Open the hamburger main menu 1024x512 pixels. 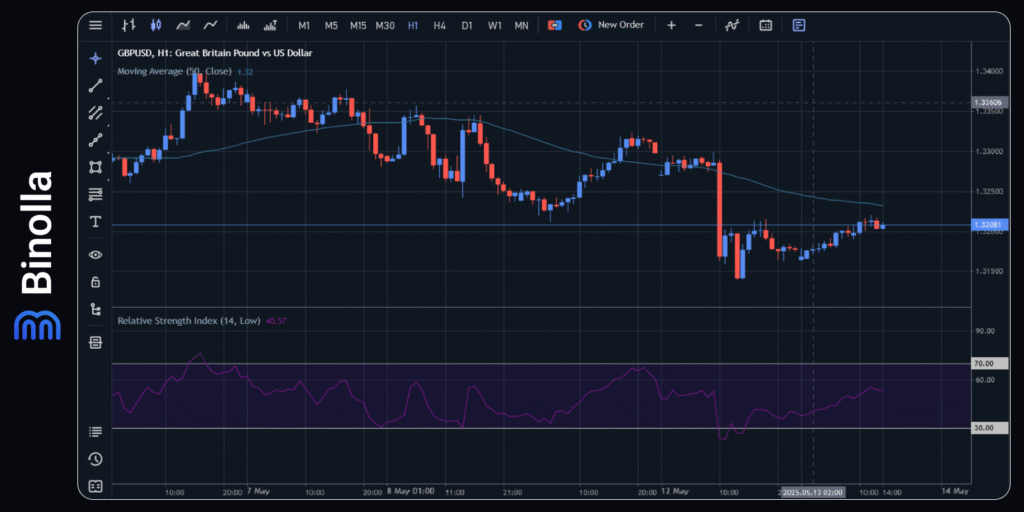[x=95, y=25]
